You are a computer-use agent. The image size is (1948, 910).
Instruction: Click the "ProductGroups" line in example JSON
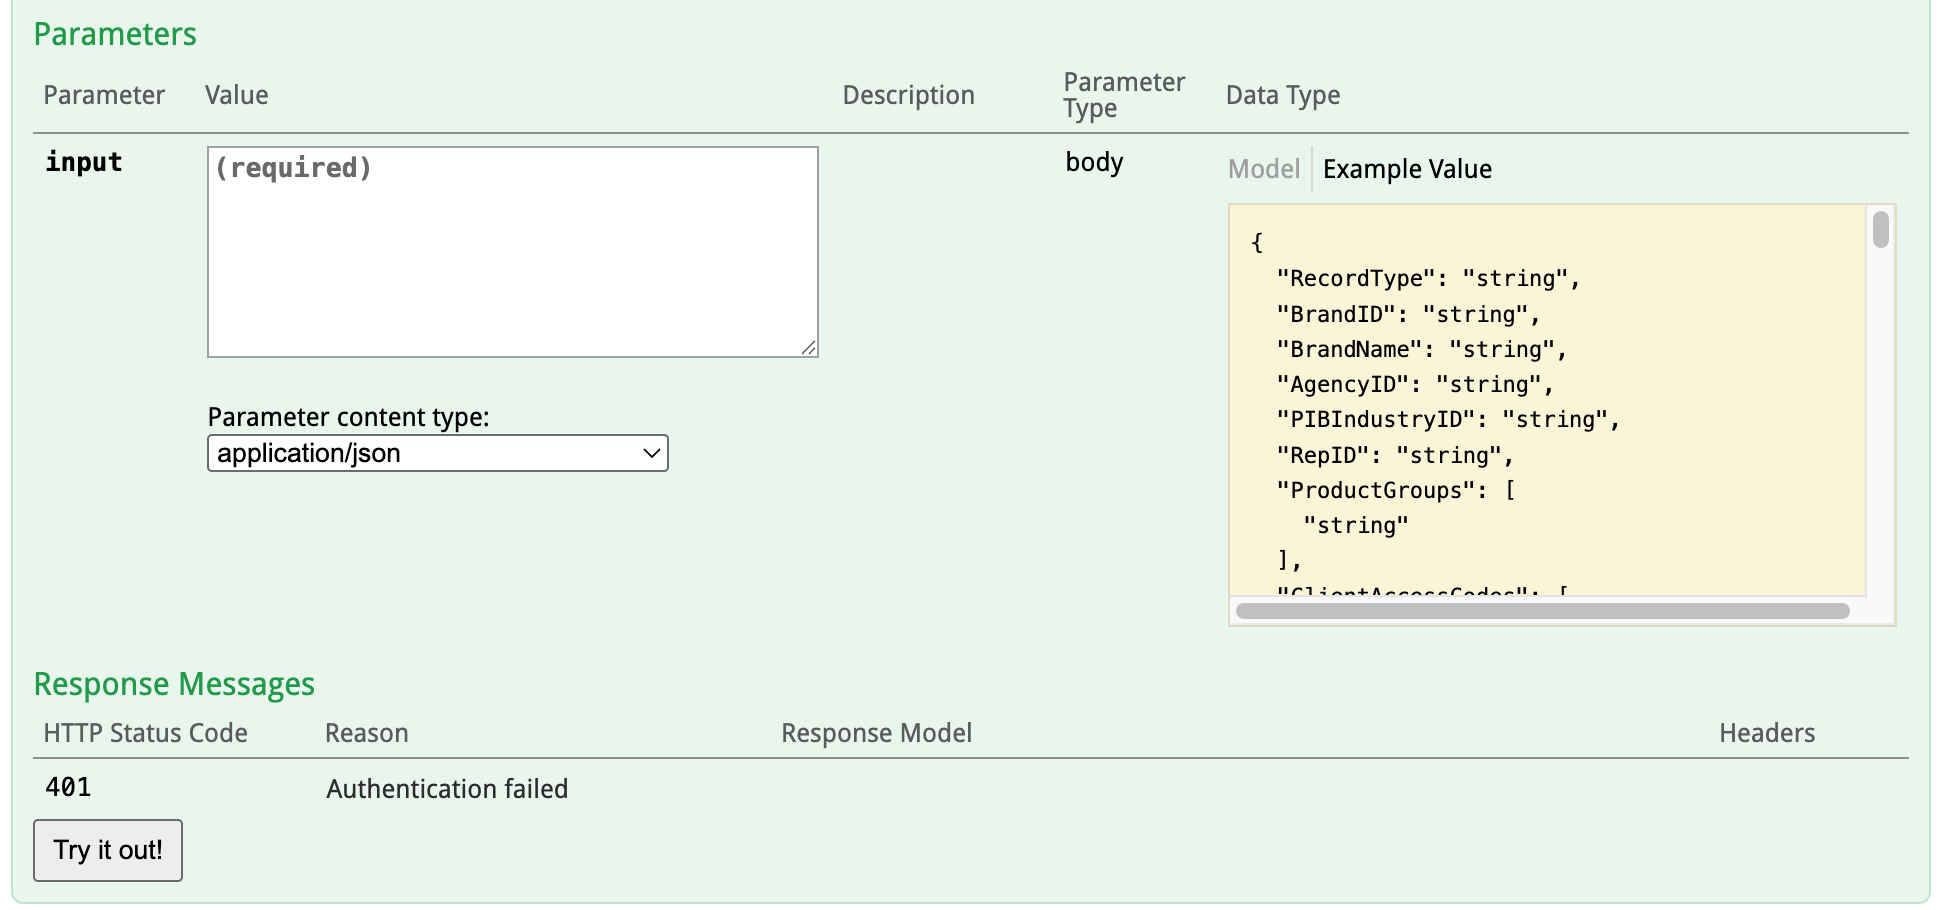pos(1395,491)
